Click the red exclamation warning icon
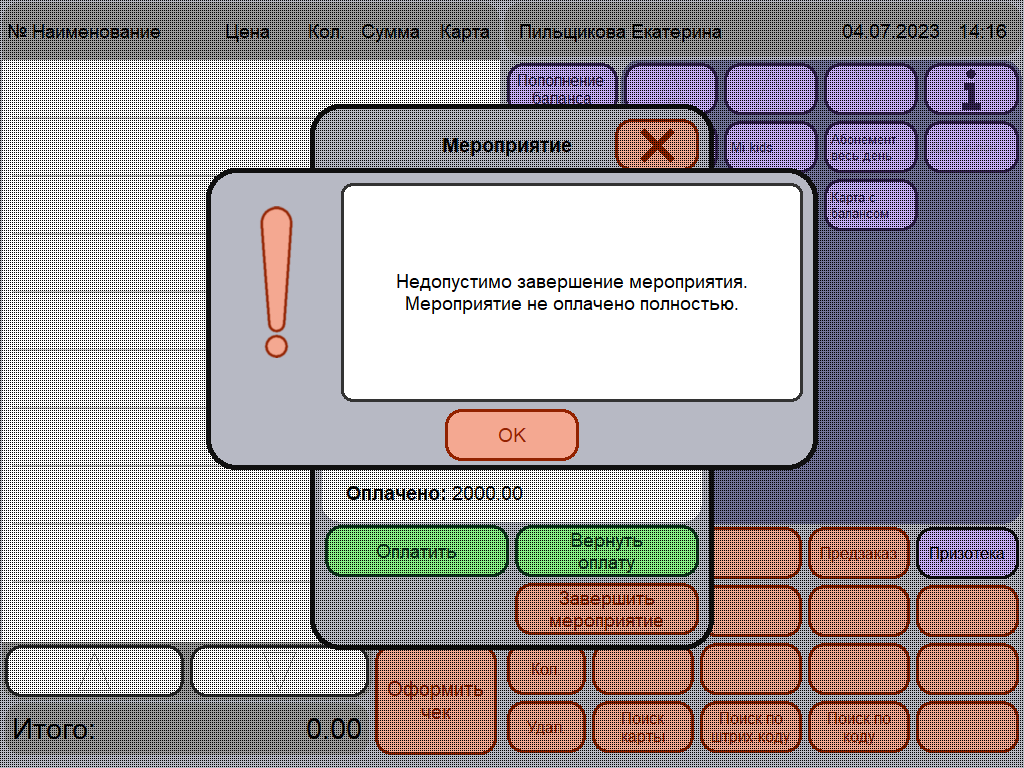The image size is (1024, 768). (x=276, y=282)
